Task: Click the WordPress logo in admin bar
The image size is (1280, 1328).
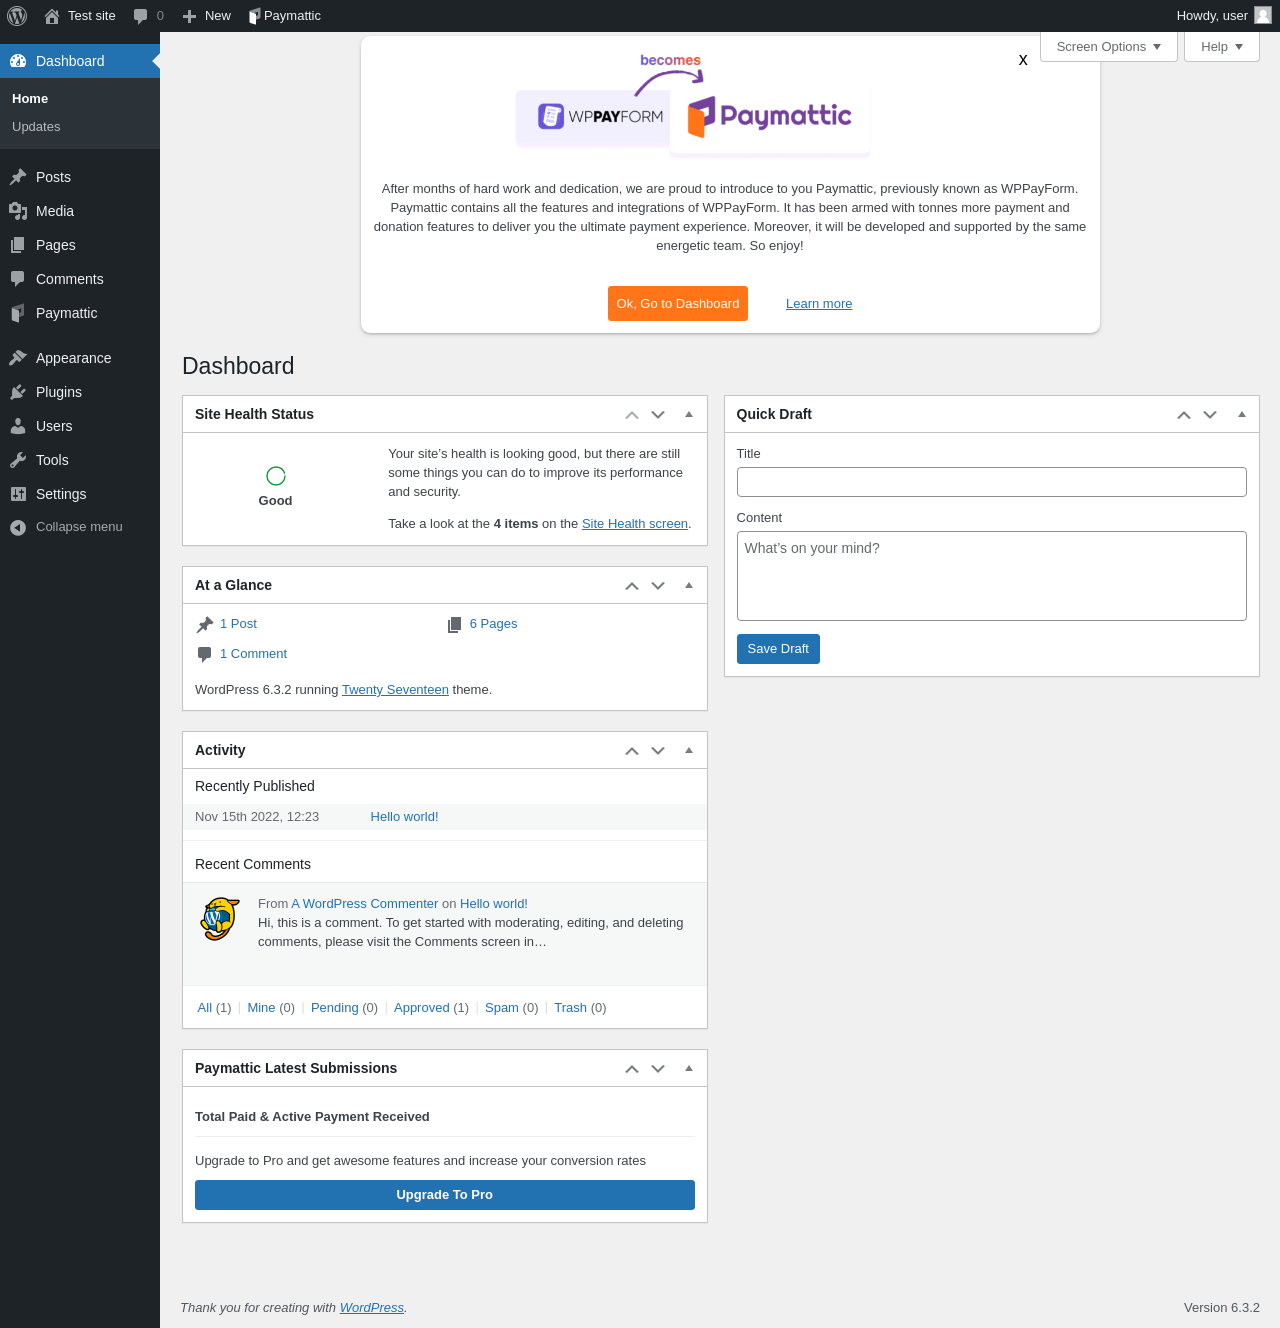Action: pos(17,16)
